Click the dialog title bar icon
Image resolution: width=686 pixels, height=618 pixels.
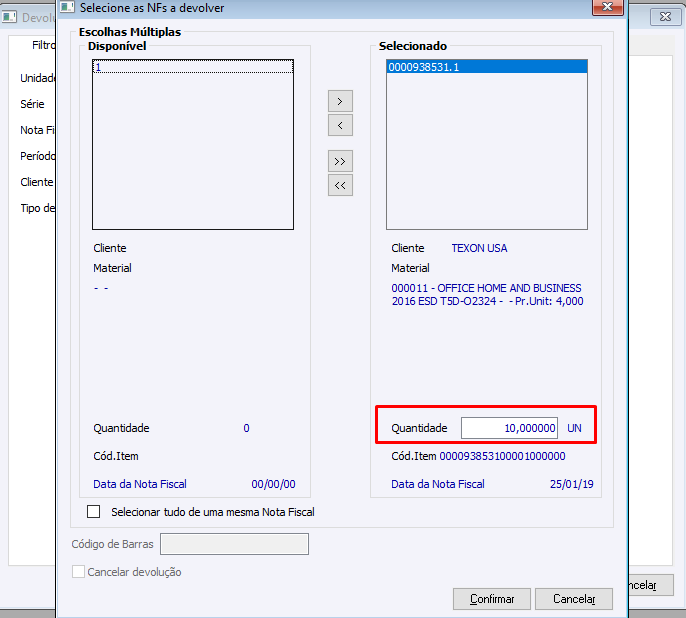(67, 7)
